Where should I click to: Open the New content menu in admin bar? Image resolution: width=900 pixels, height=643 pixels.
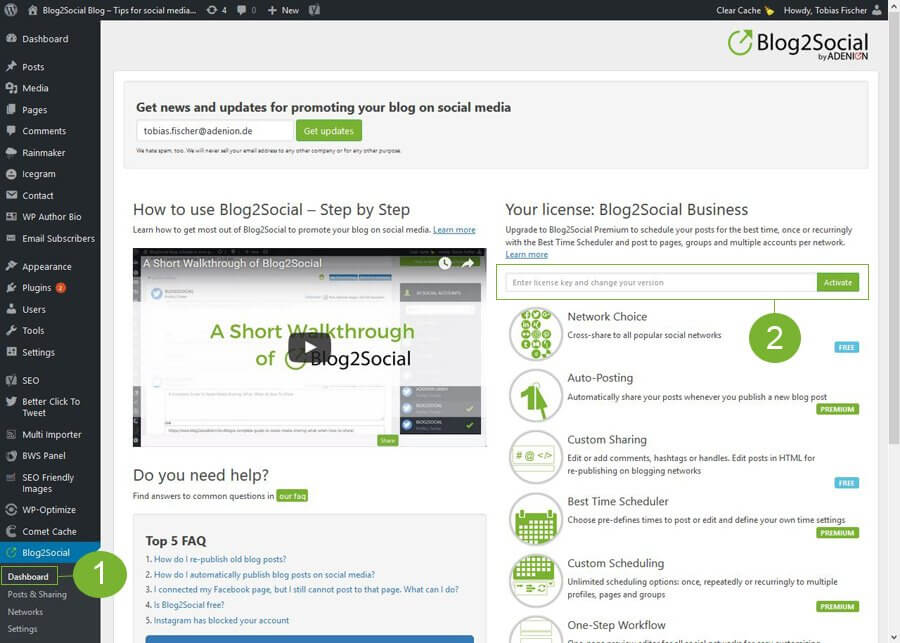point(283,10)
